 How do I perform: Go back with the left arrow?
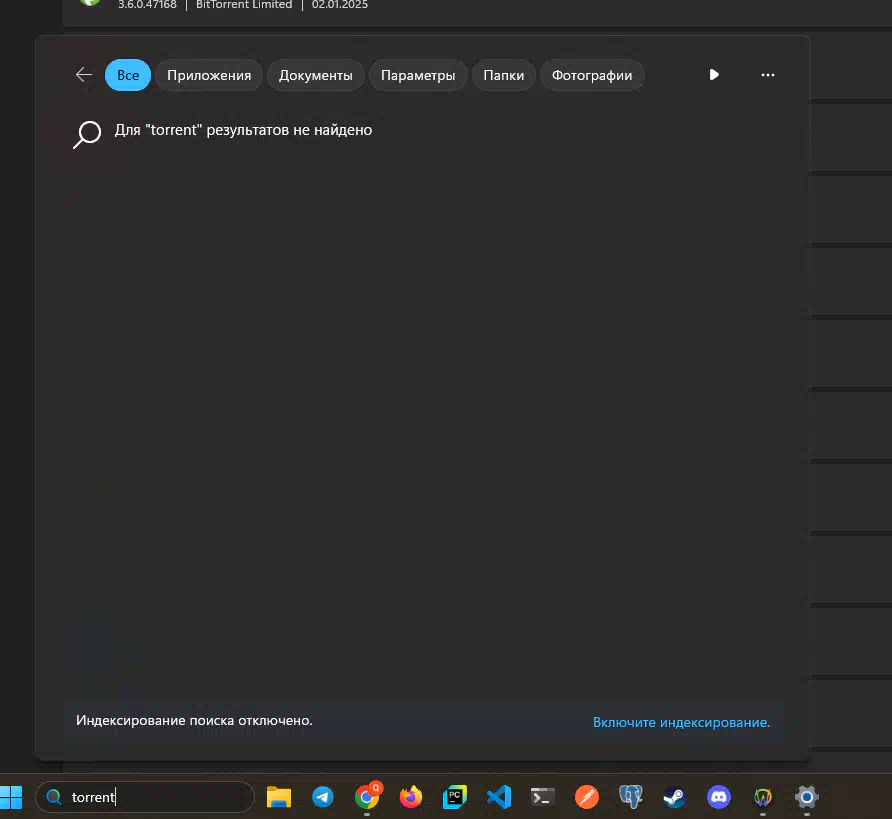(84, 75)
